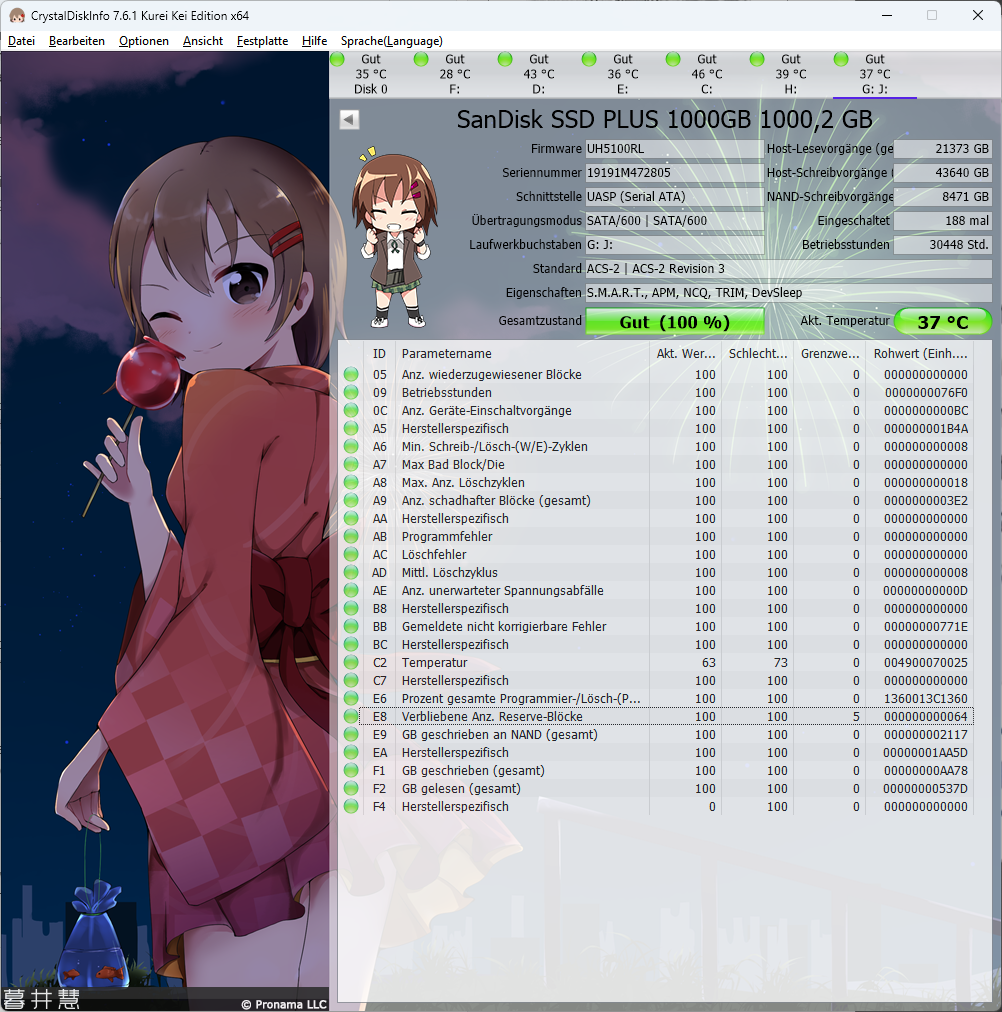The height and width of the screenshot is (1012, 1002).
Task: Click the previous-disk back arrow icon
Action: coord(349,119)
